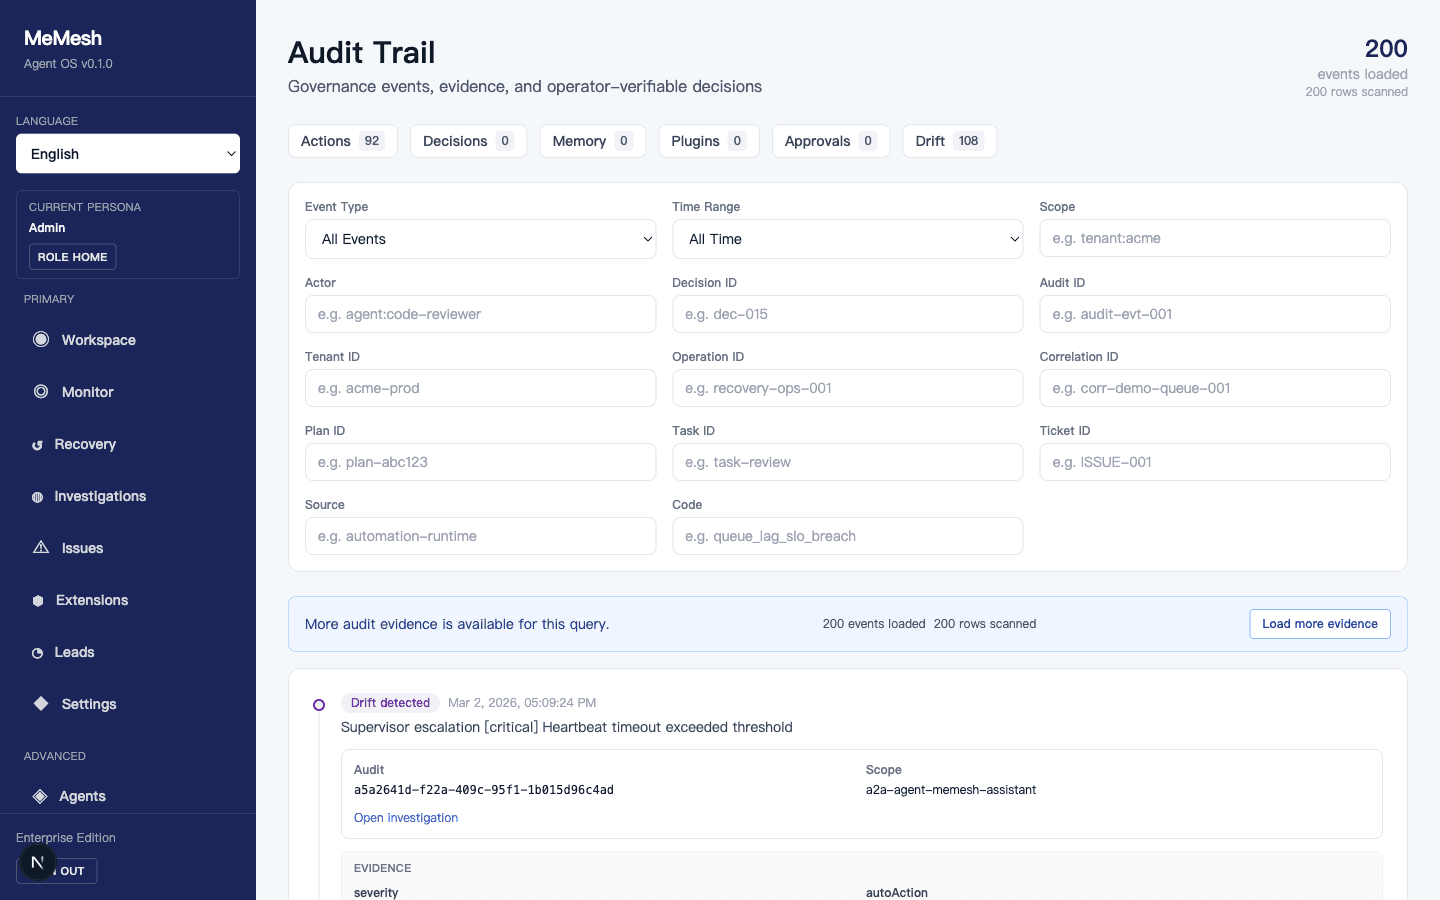This screenshot has height=900, width=1440.
Task: Expand the Event Type dropdown
Action: coord(480,239)
